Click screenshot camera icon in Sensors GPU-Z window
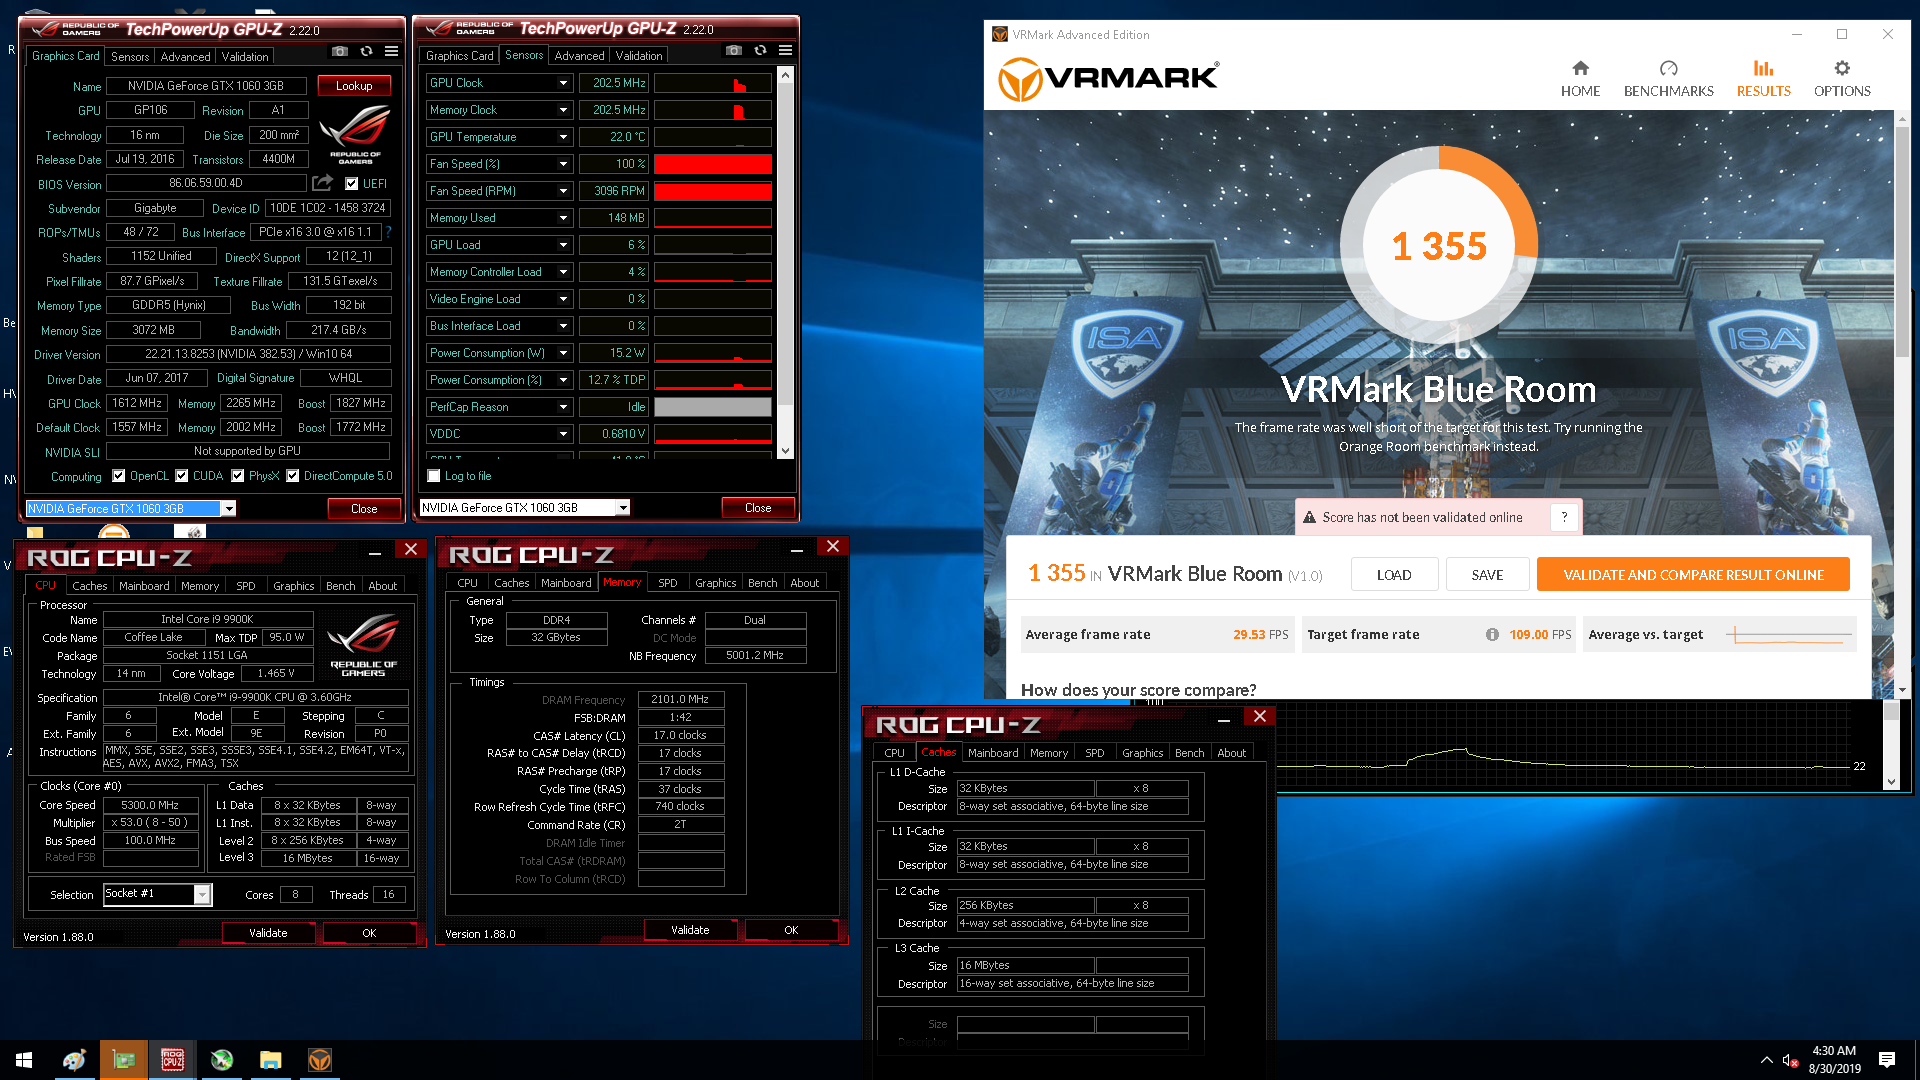The width and height of the screenshot is (1920, 1080). (734, 50)
